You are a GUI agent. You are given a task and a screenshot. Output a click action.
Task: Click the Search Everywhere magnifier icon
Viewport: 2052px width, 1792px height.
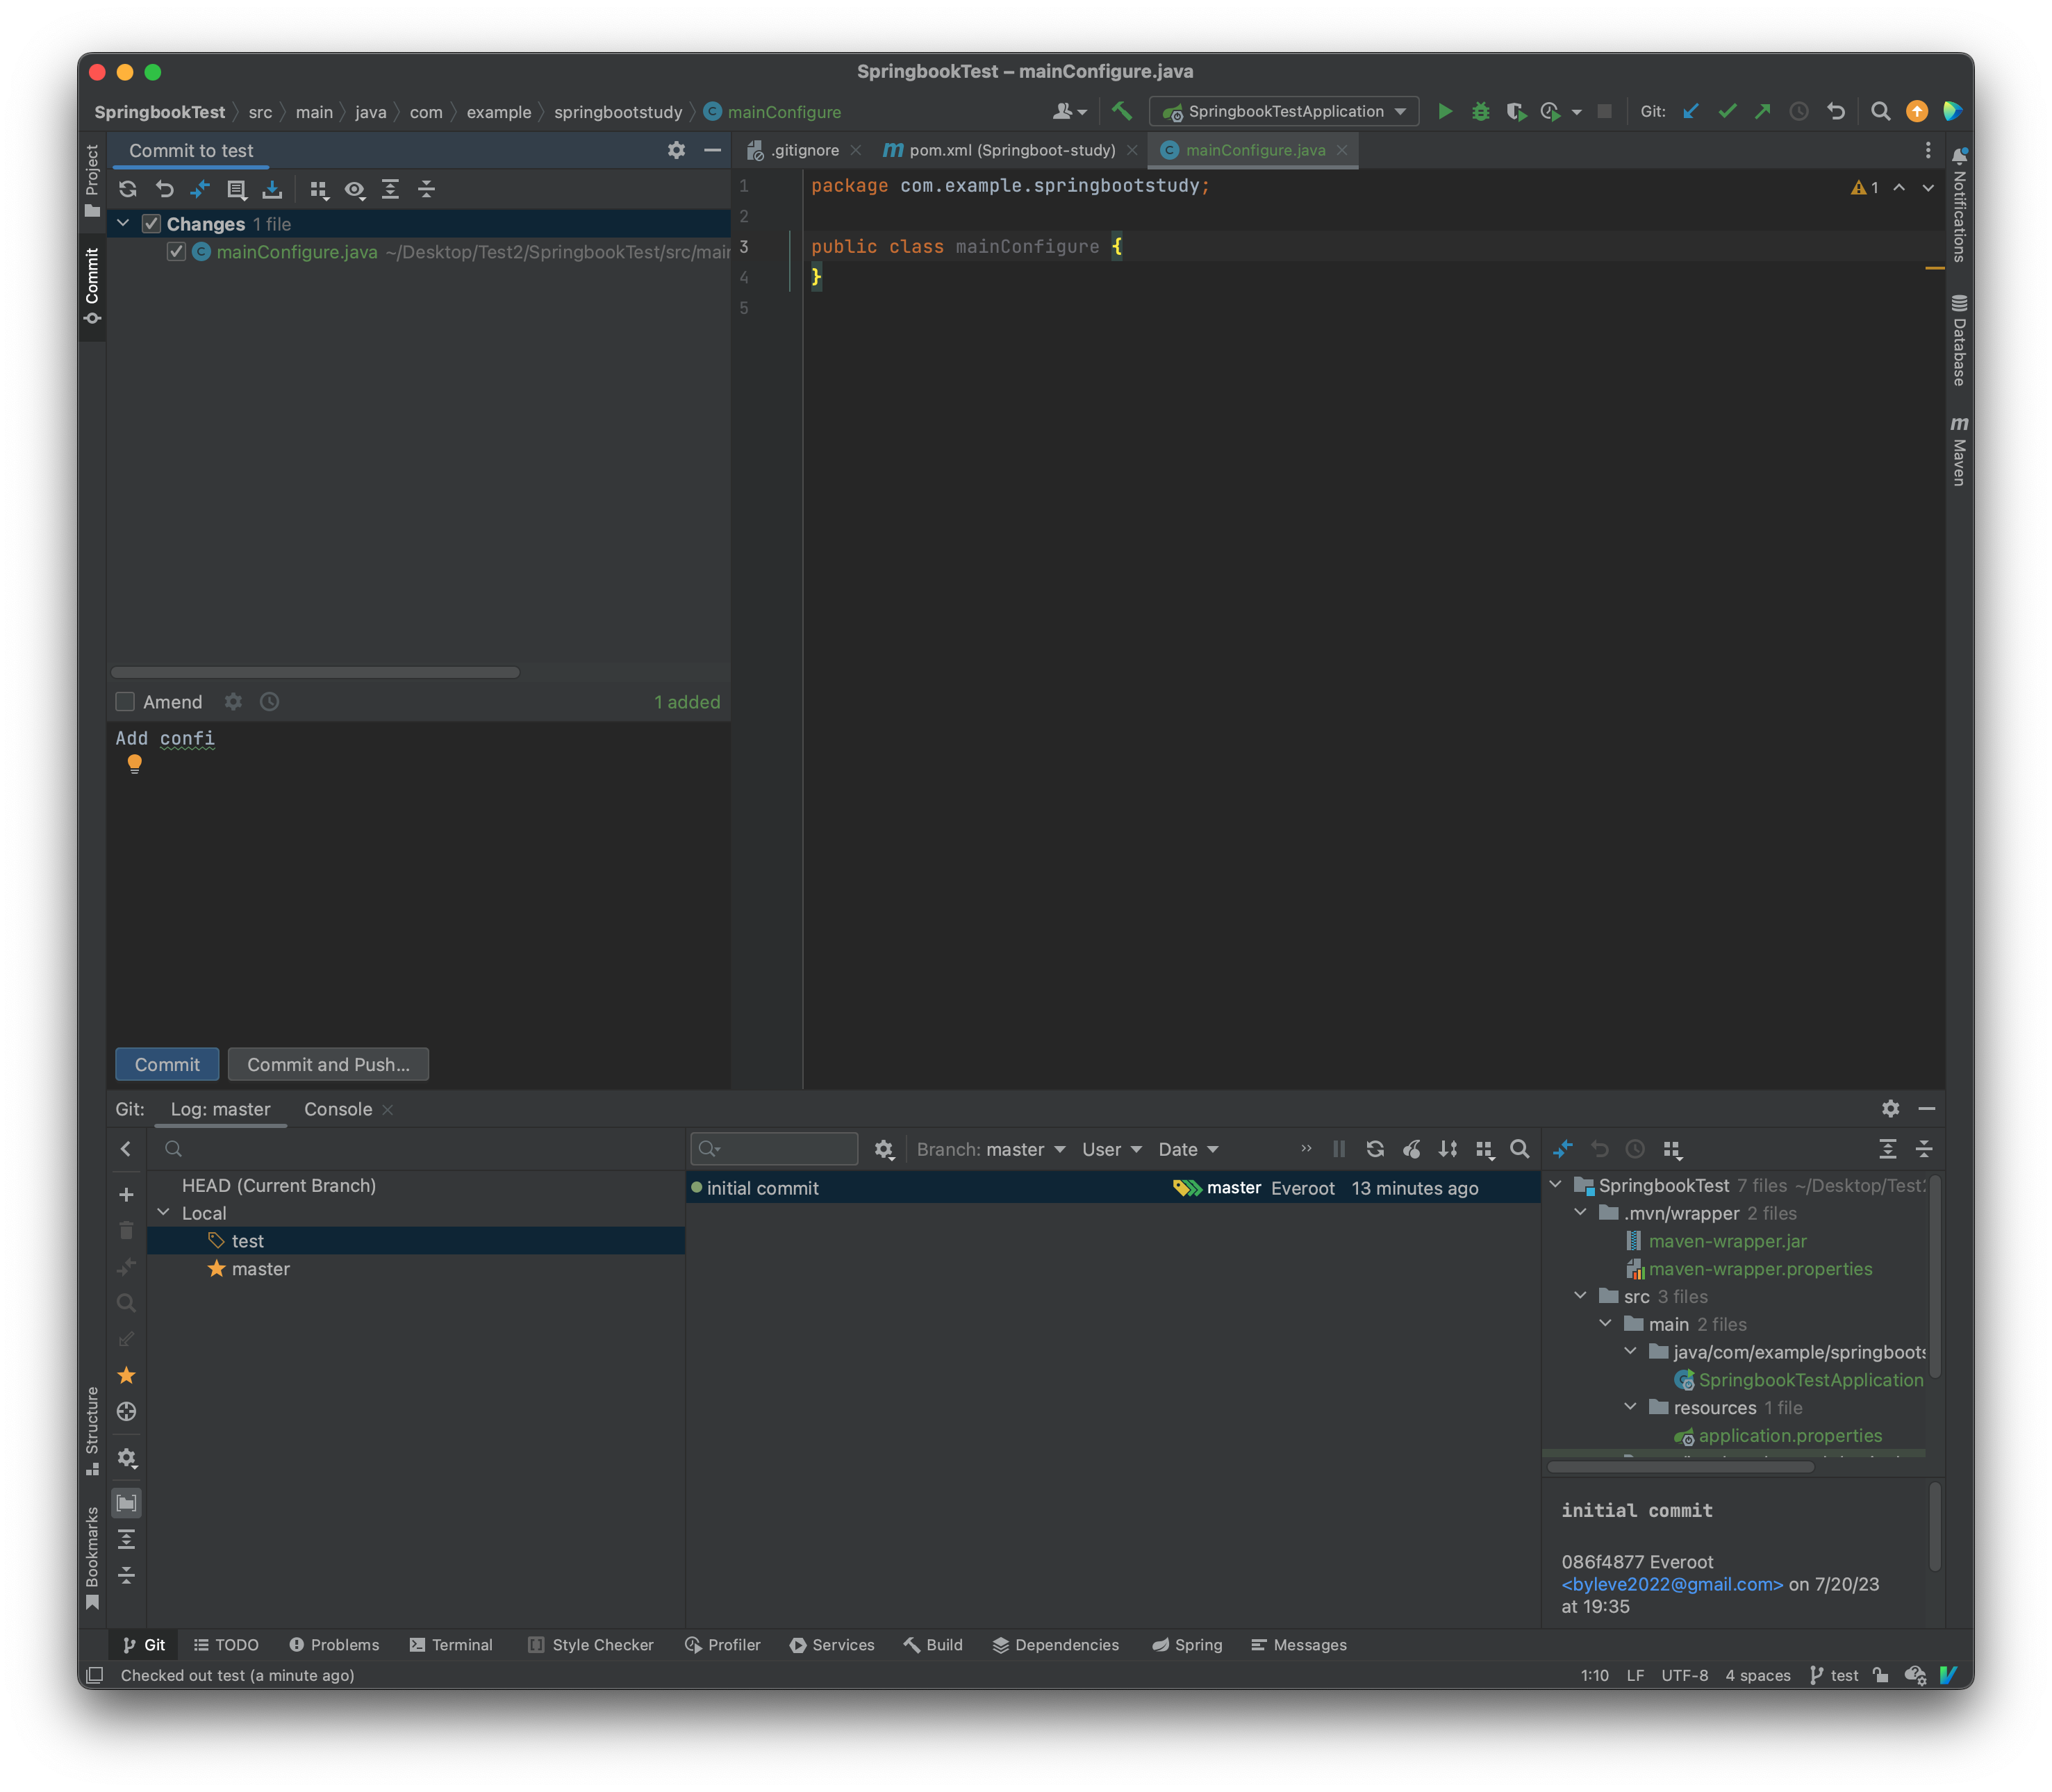[1880, 111]
